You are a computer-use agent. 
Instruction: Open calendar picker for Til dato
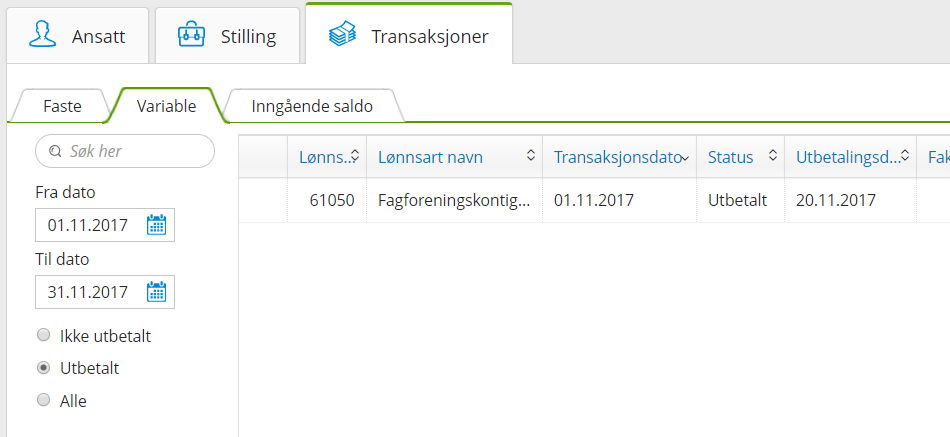point(156,292)
